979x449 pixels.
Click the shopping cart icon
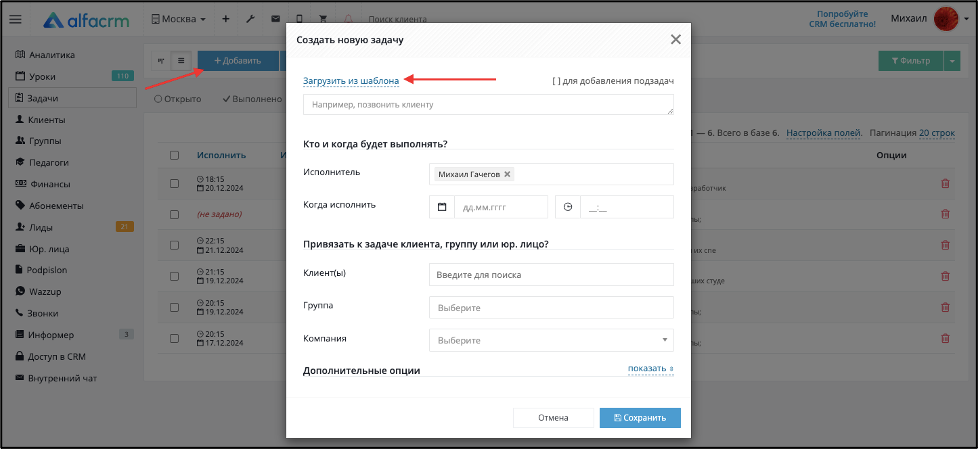[x=323, y=19]
